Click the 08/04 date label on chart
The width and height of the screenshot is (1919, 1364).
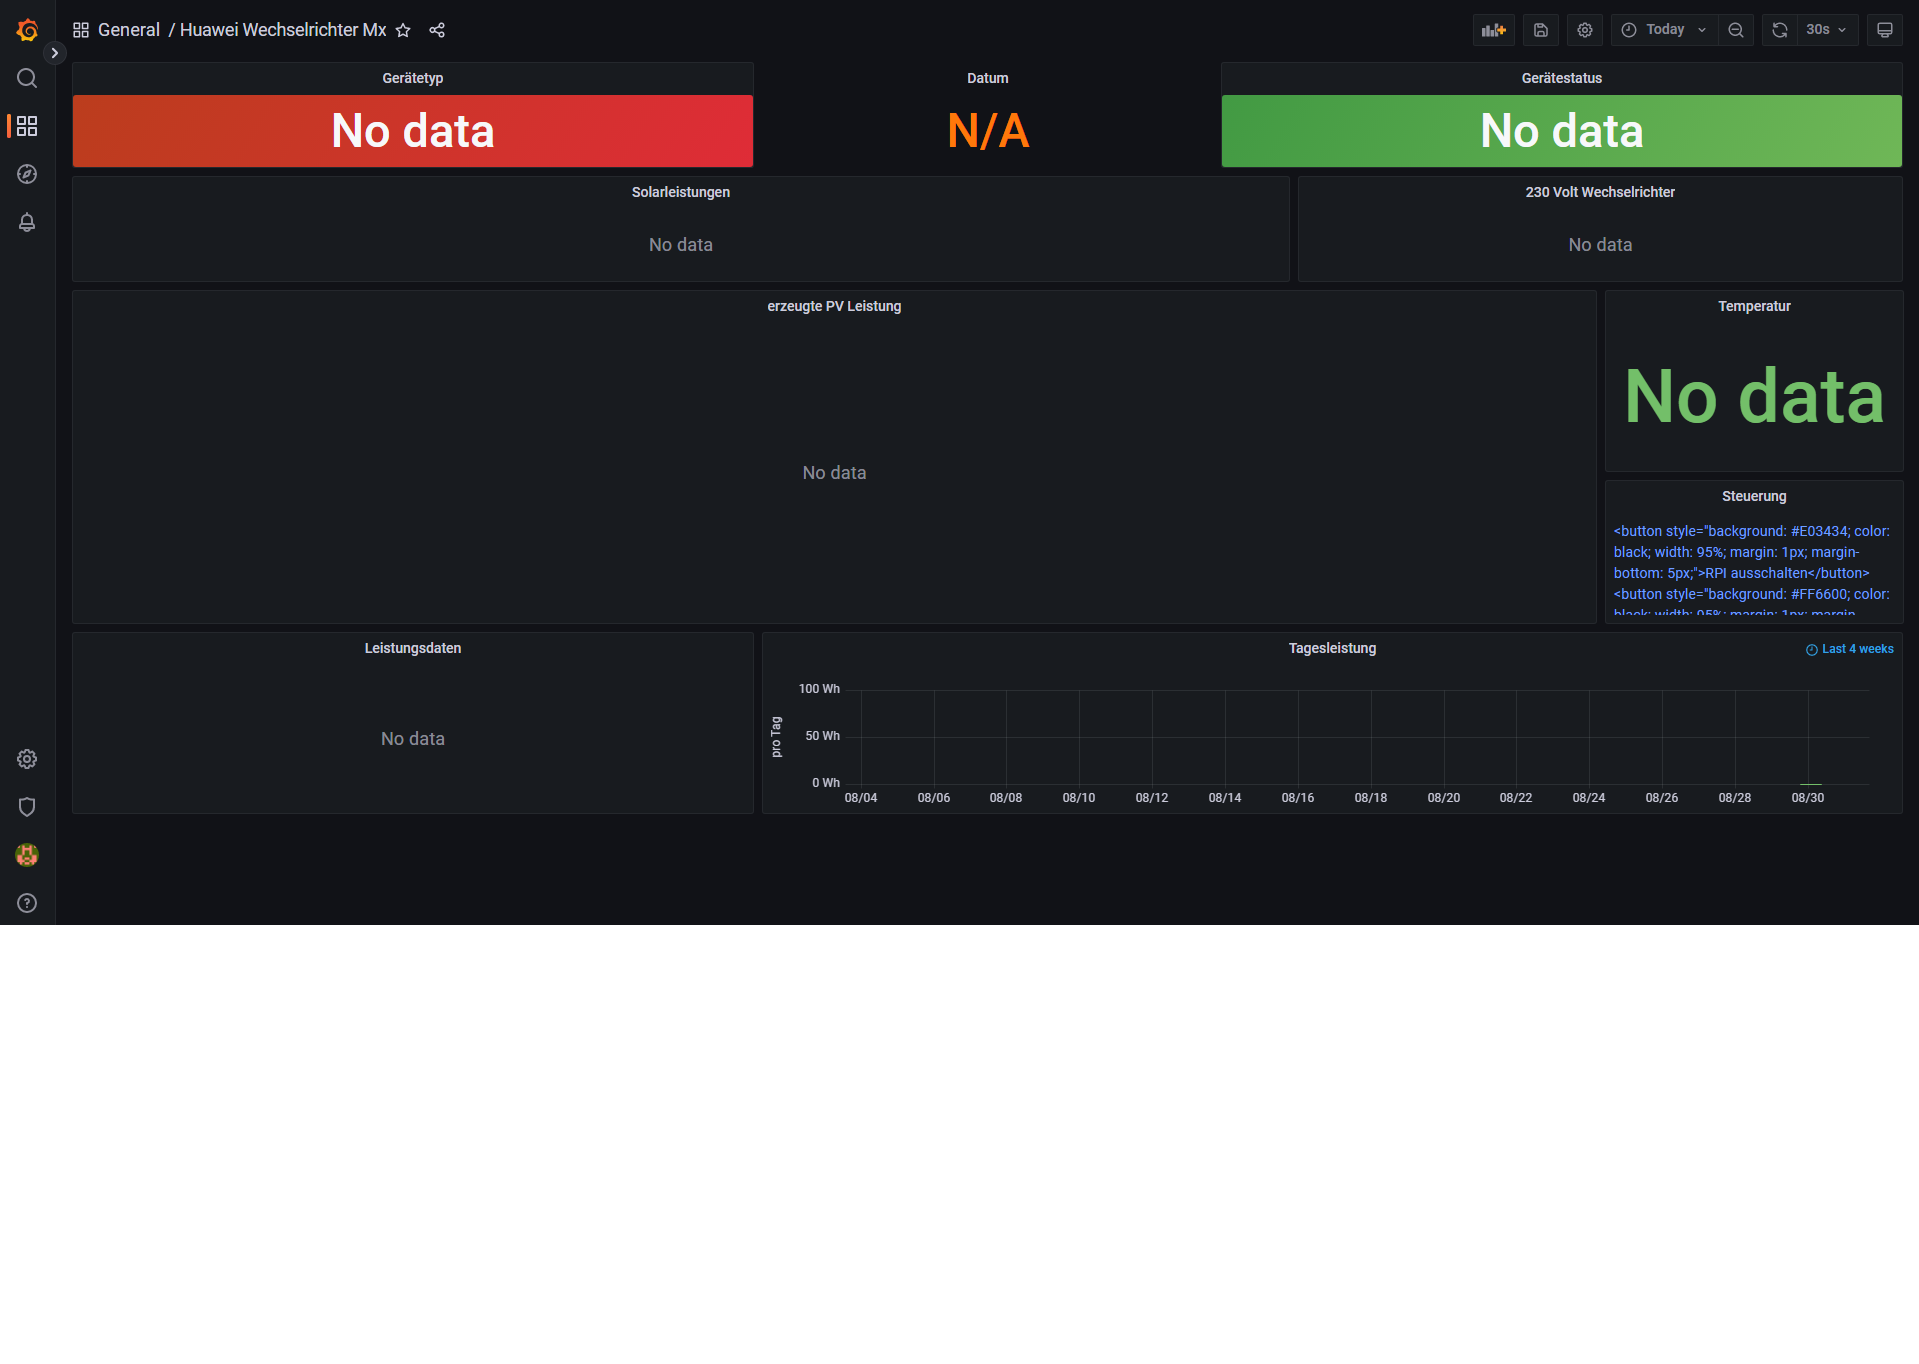pyautogui.click(x=860, y=798)
